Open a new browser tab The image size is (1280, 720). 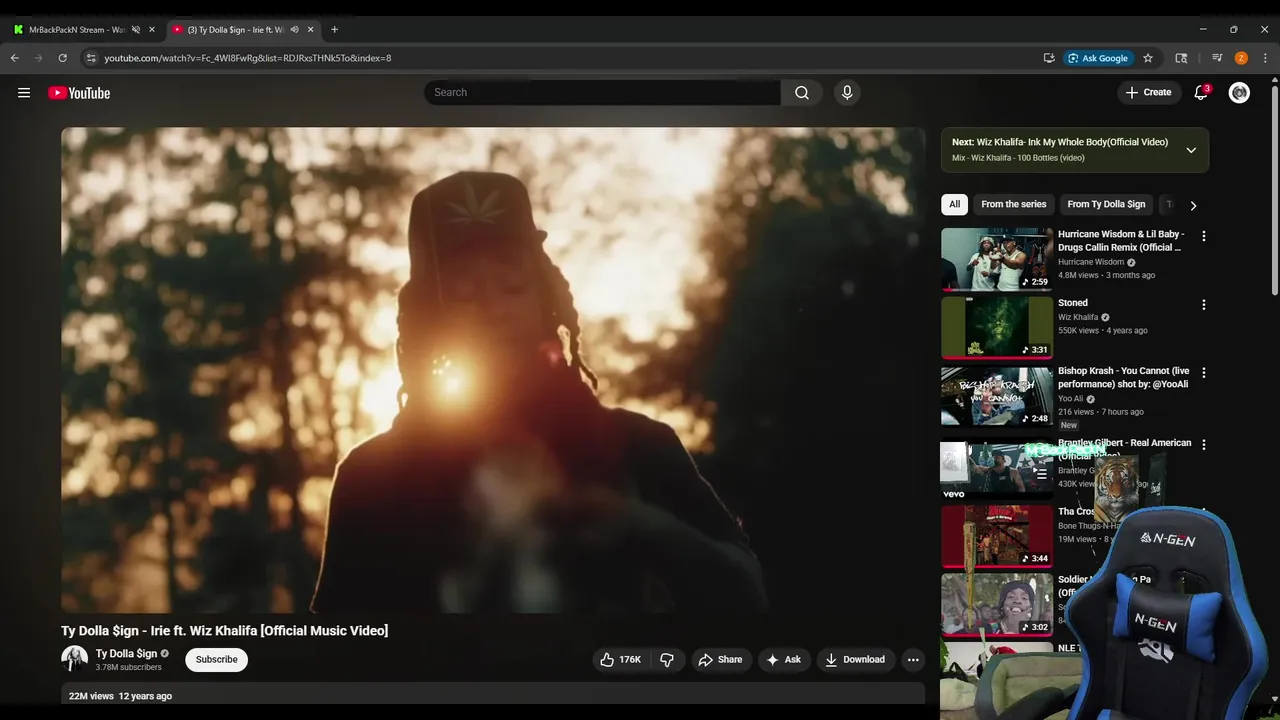(x=334, y=30)
